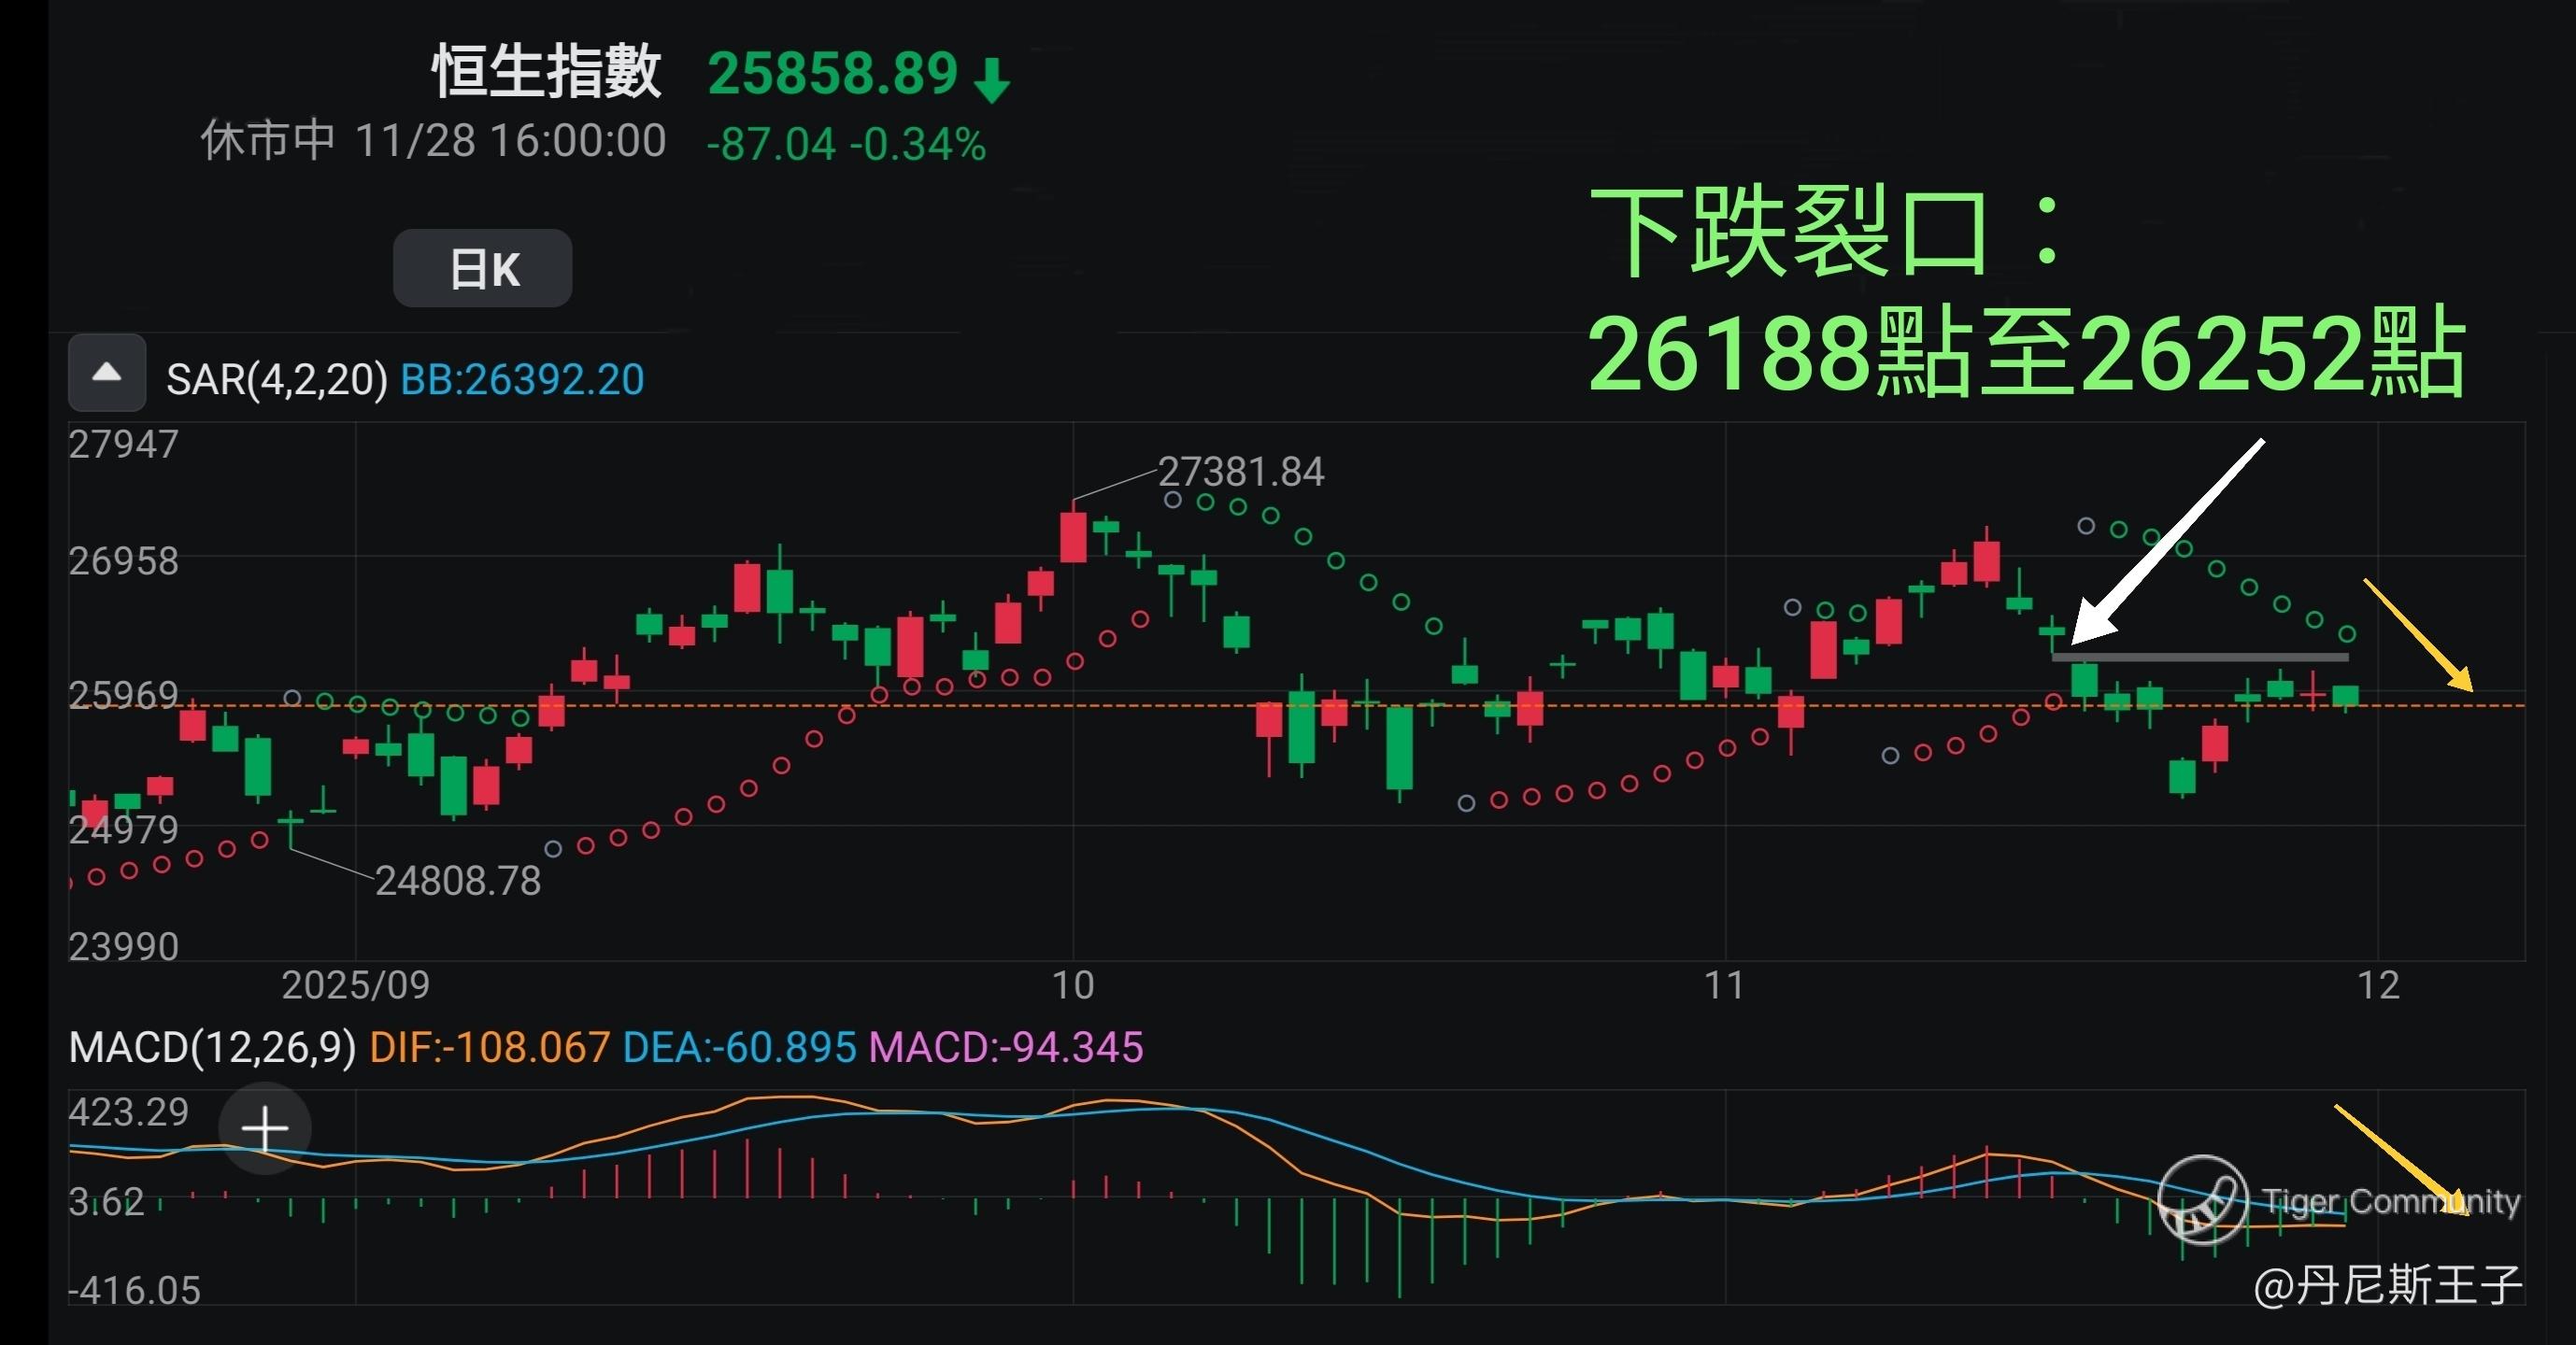Screen dimensions: 2576x1345
Task: Collapse the SAR indicator with up-arrow button
Action: pos(107,374)
